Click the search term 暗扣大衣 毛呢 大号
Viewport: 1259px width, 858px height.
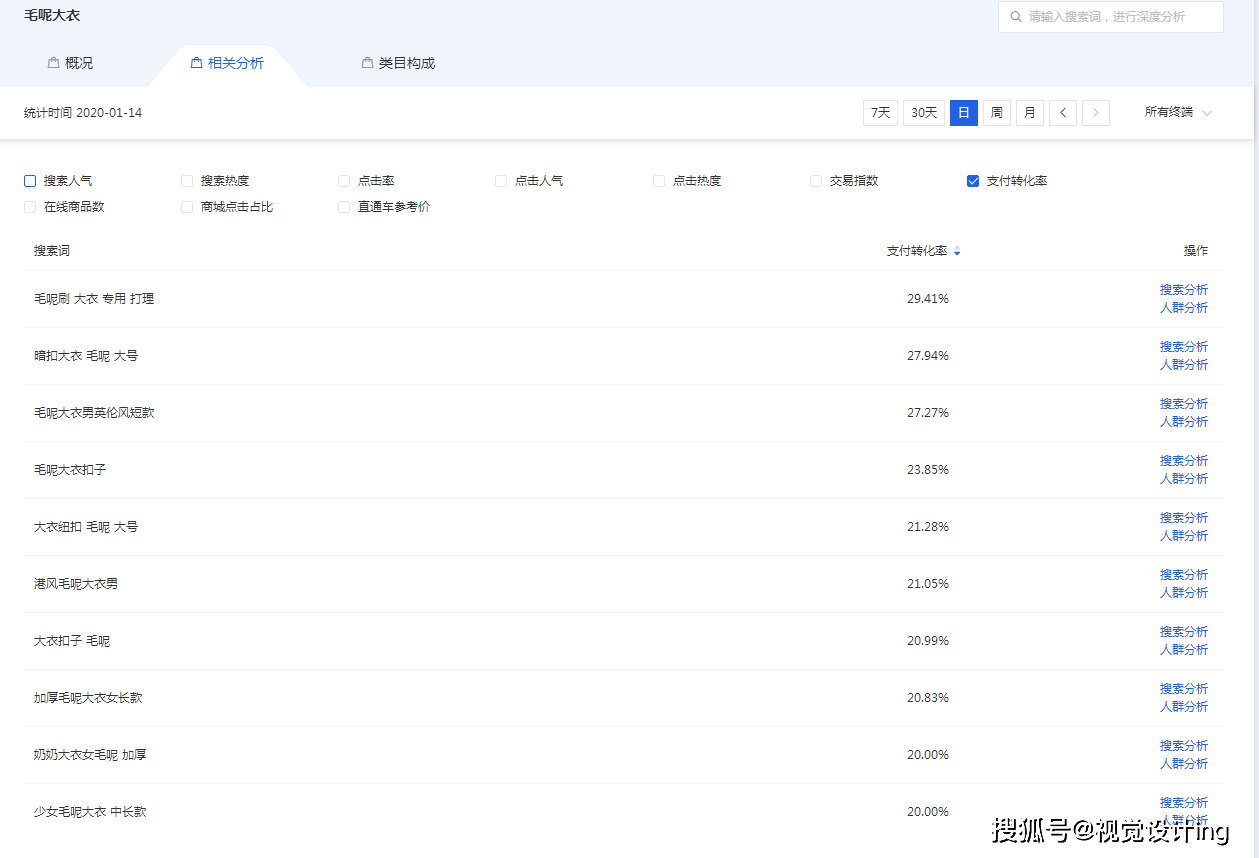point(86,356)
